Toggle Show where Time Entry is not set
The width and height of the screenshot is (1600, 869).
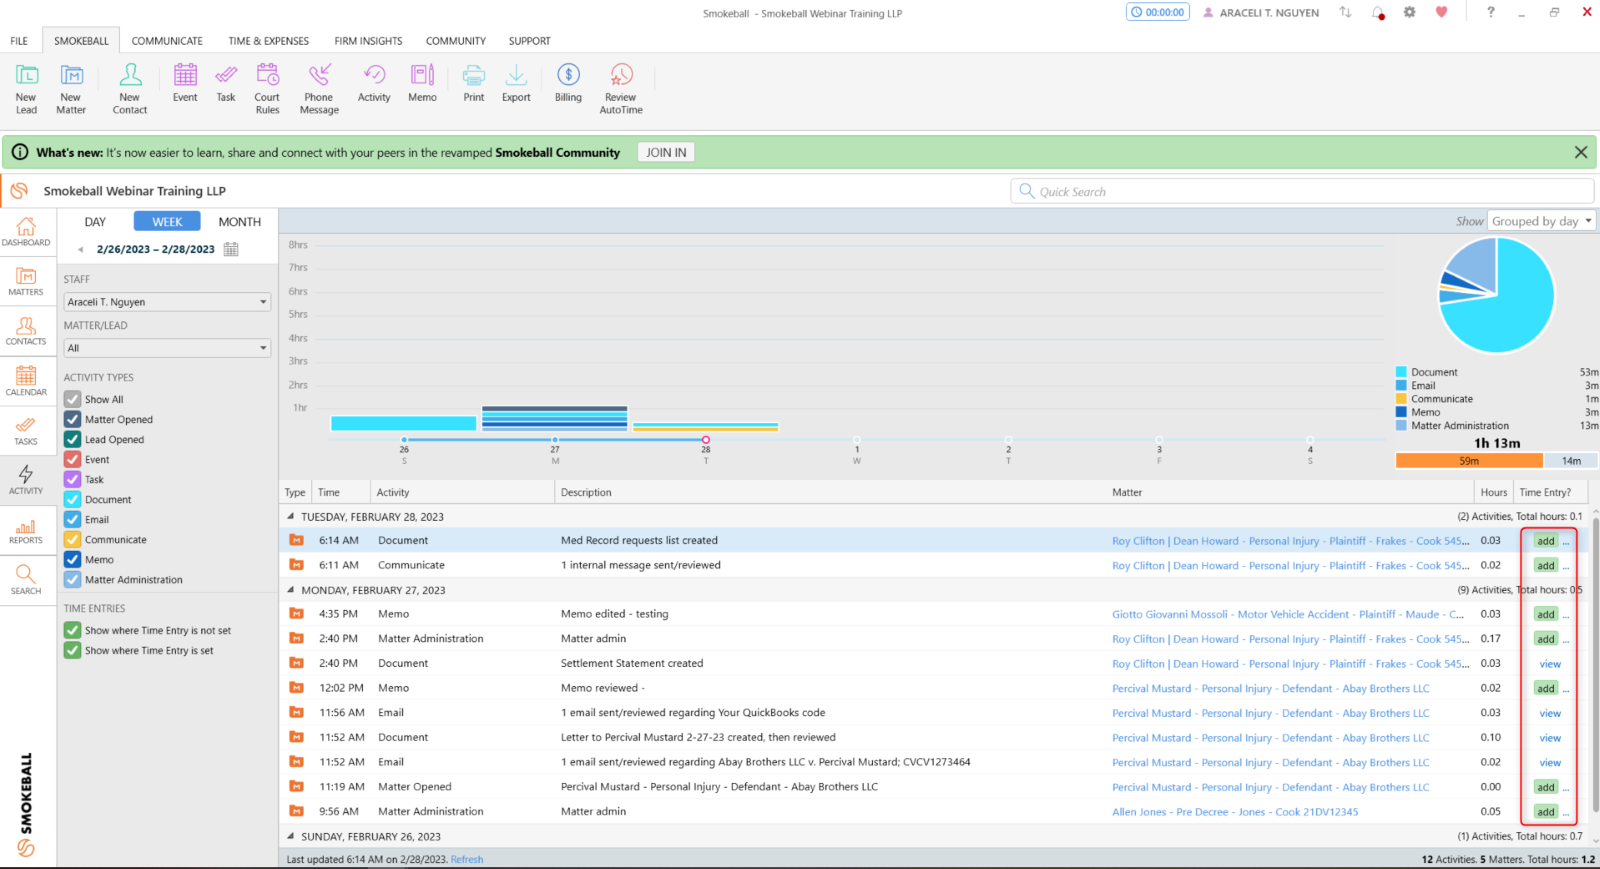tap(72, 630)
